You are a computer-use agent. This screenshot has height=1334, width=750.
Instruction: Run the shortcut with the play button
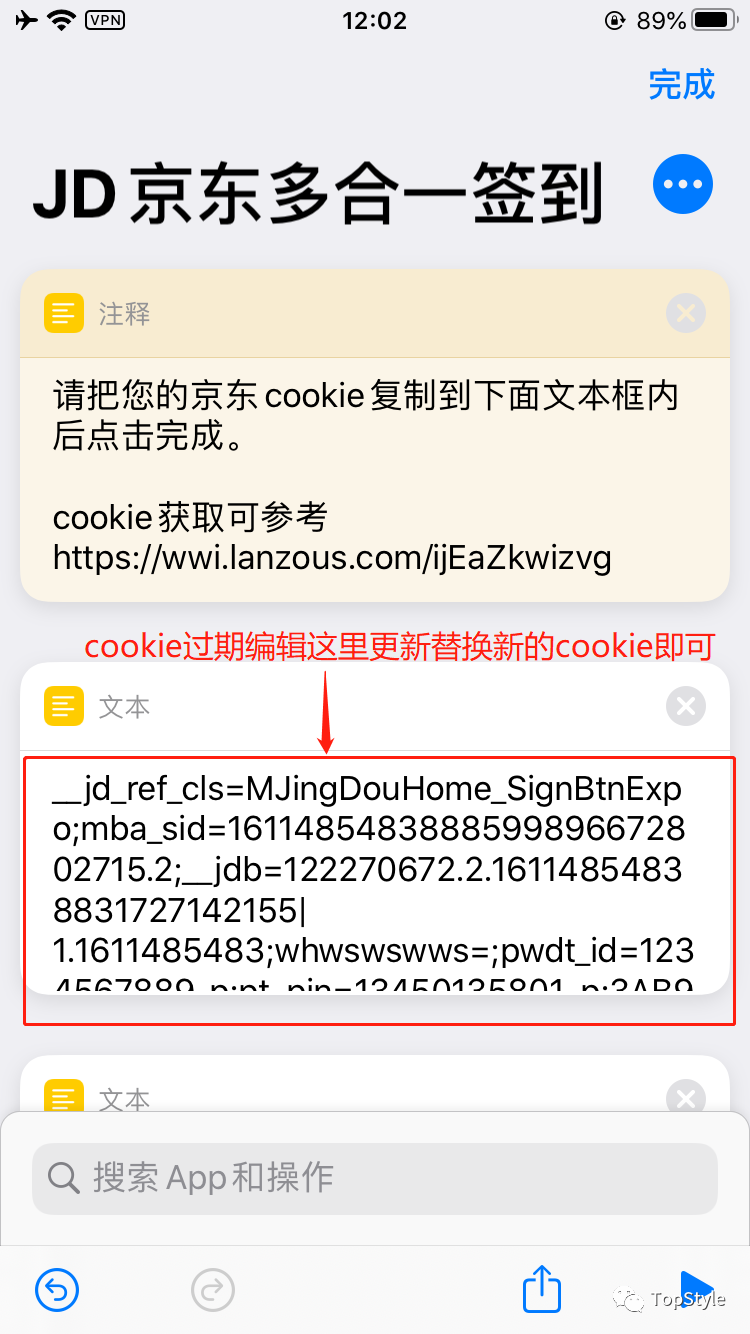point(696,1288)
